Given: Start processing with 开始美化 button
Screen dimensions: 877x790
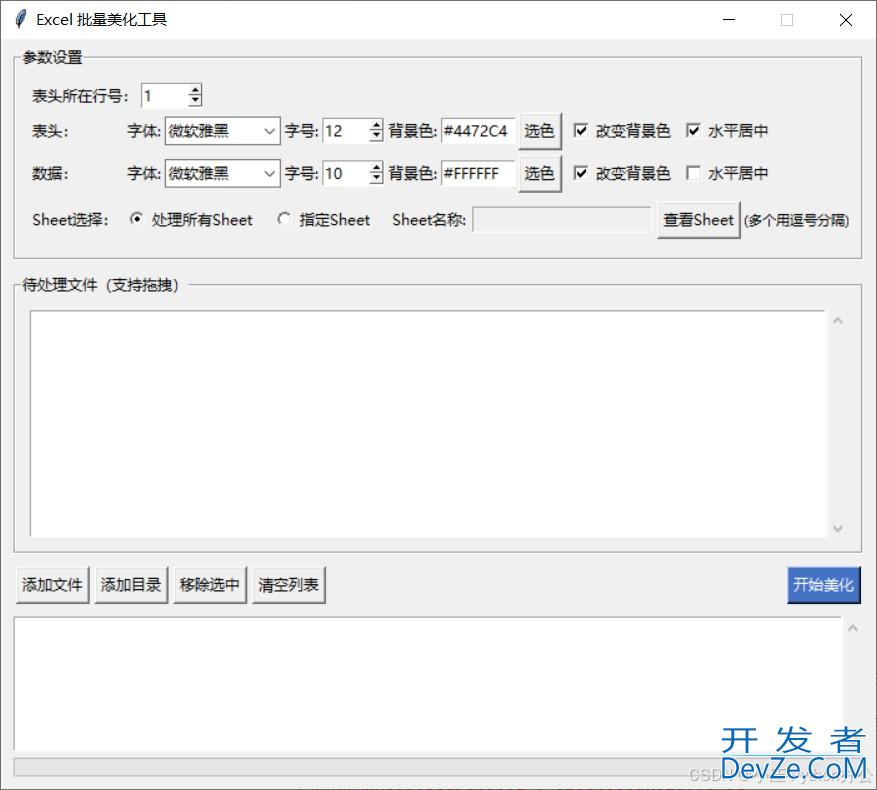Looking at the screenshot, I should point(823,585).
